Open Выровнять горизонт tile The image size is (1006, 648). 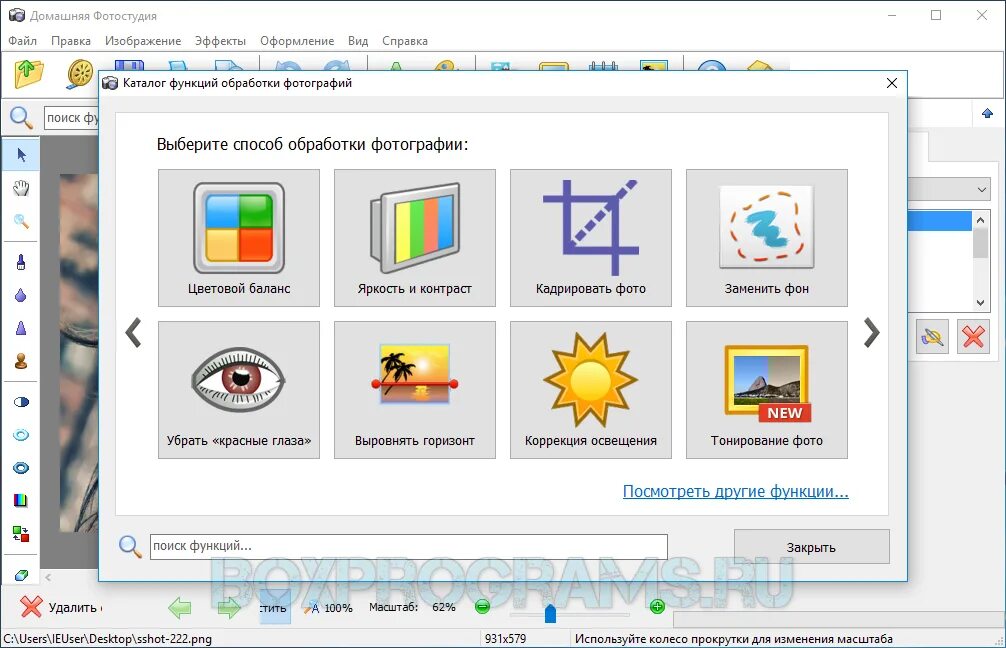pyautogui.click(x=414, y=390)
